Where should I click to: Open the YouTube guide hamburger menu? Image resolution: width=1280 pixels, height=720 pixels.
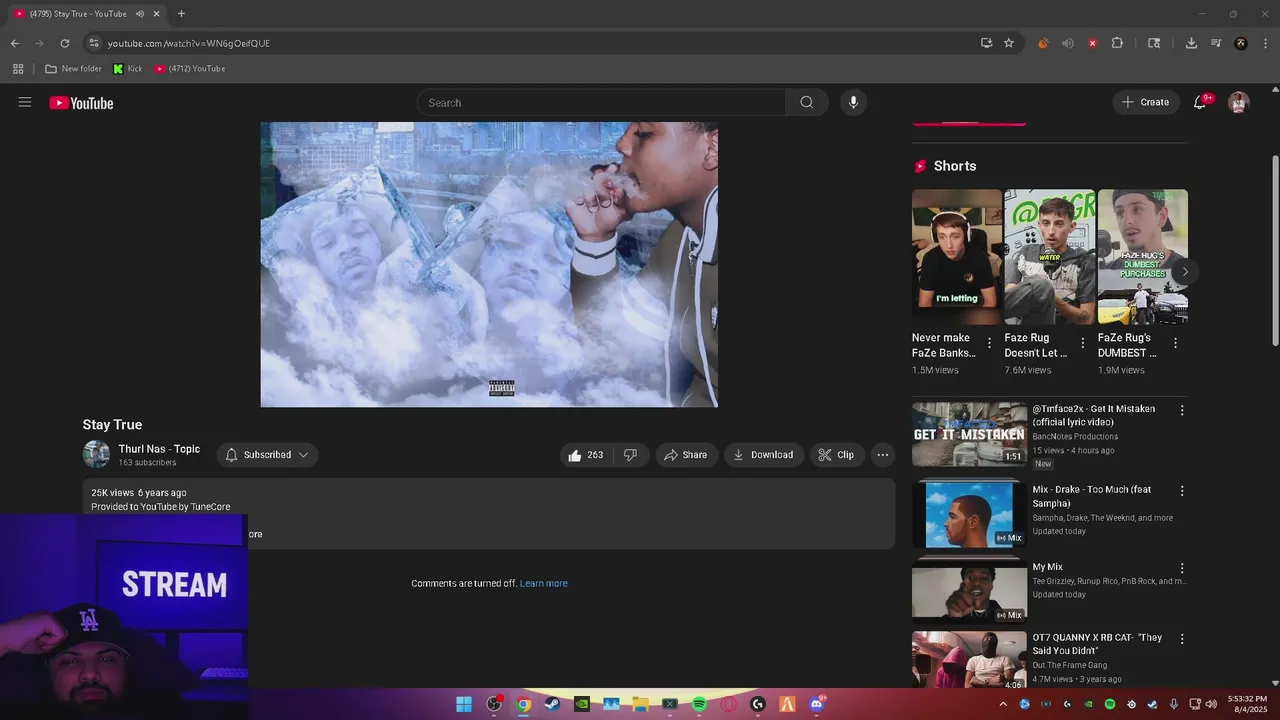[x=25, y=102]
